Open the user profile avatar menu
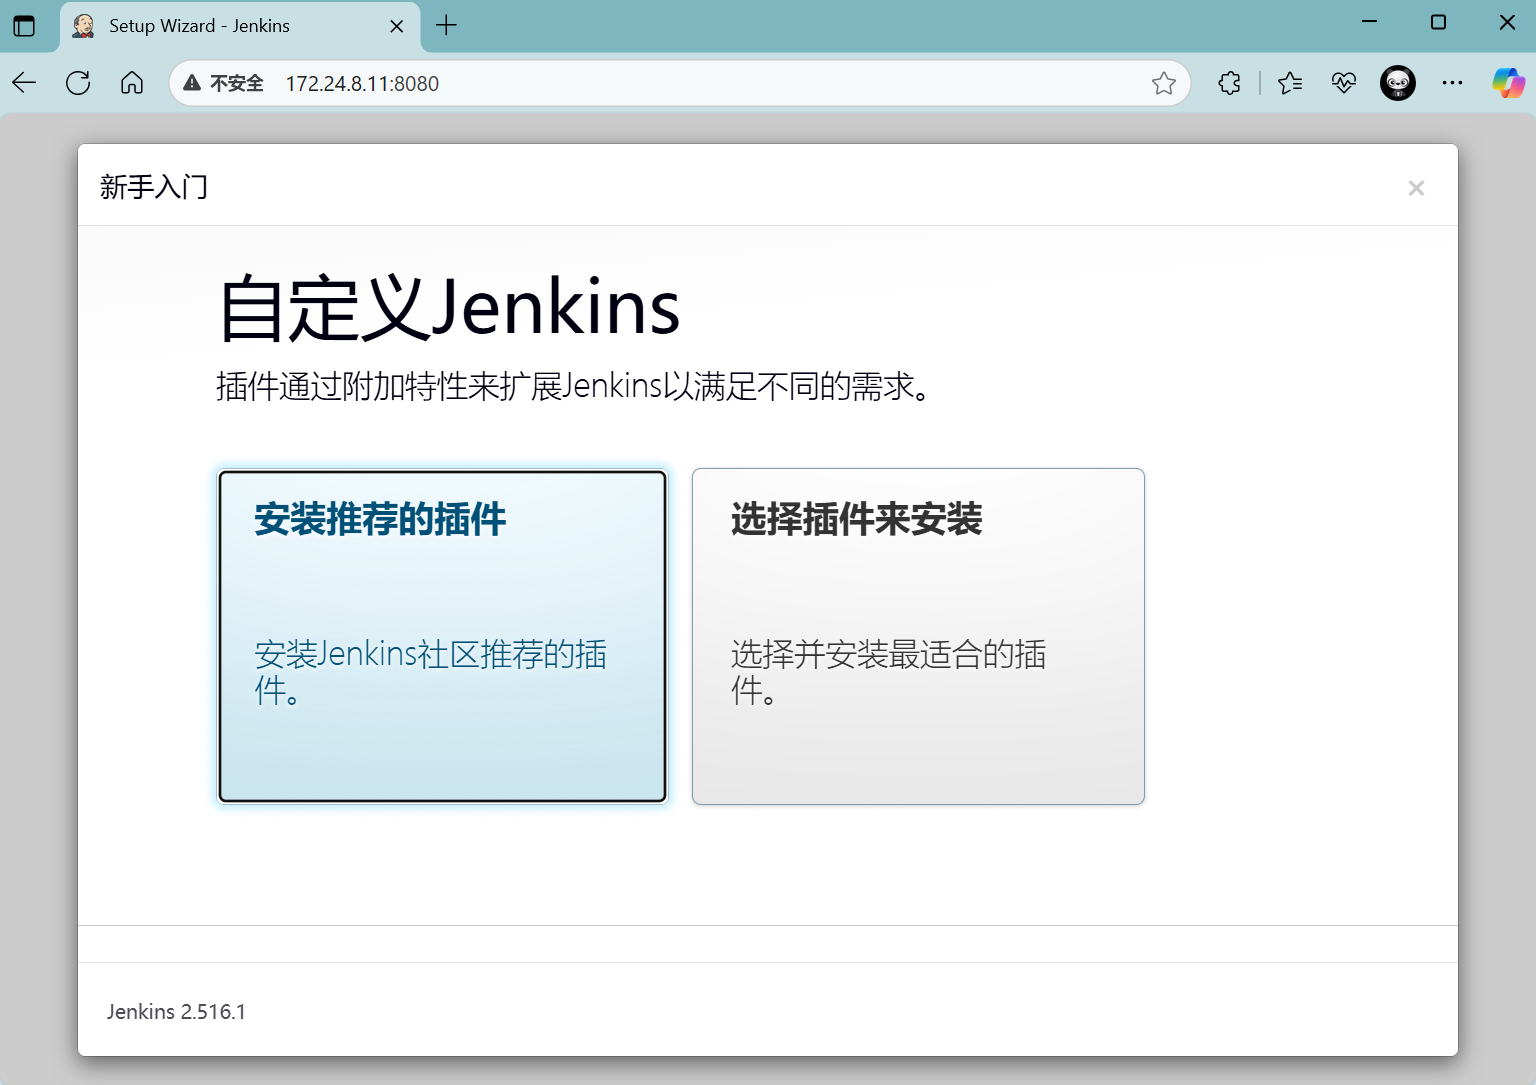This screenshot has height=1085, width=1536. tap(1397, 83)
